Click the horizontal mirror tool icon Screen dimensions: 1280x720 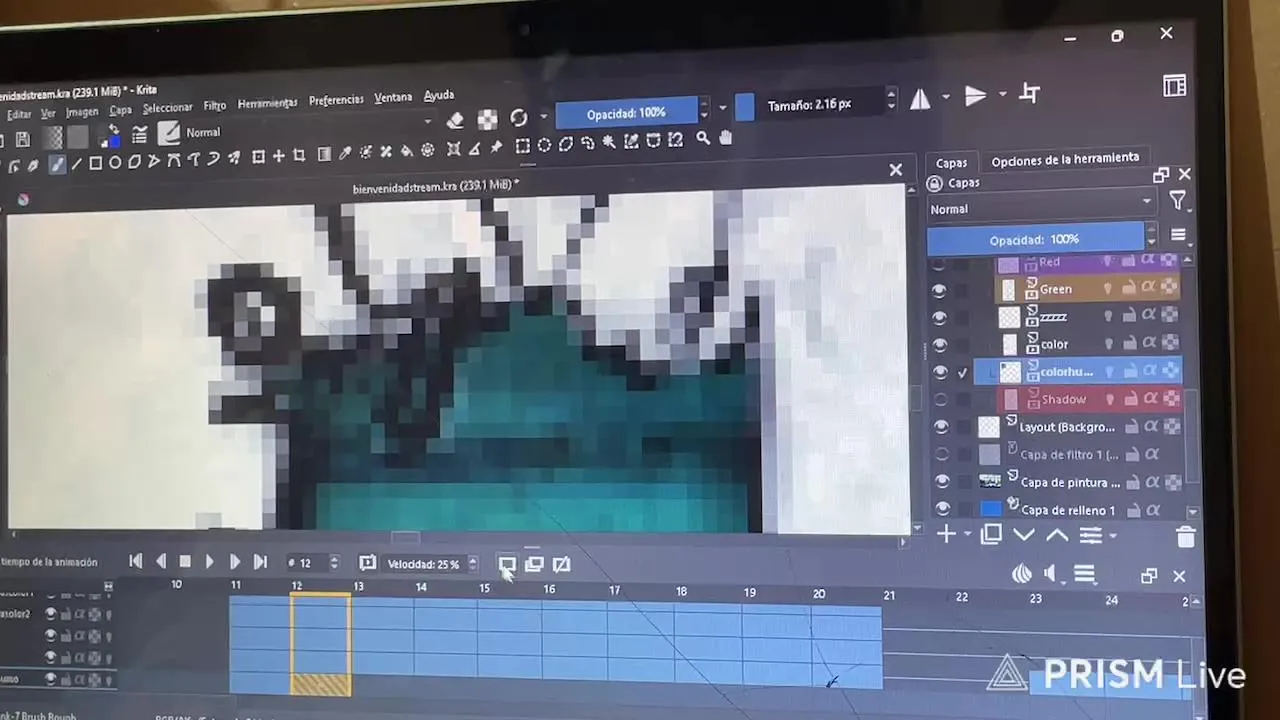point(920,99)
